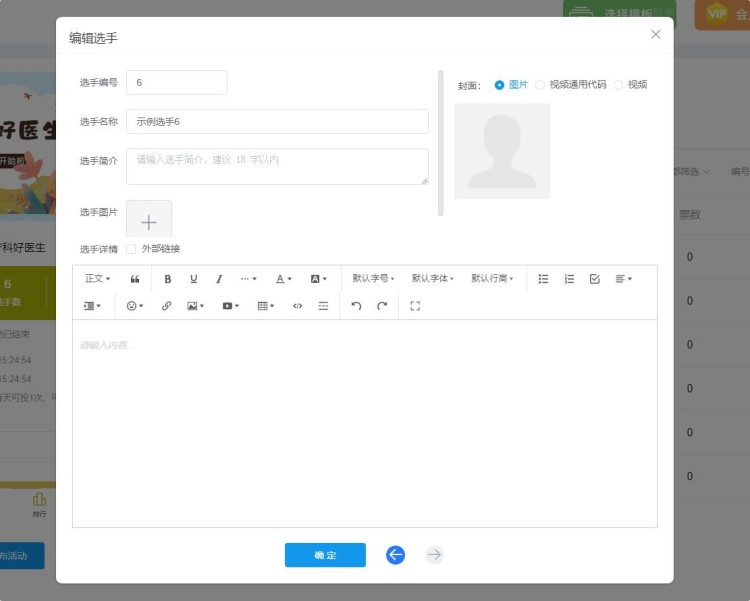Enter fullscreen editor mode
750x601 pixels.
[x=415, y=306]
